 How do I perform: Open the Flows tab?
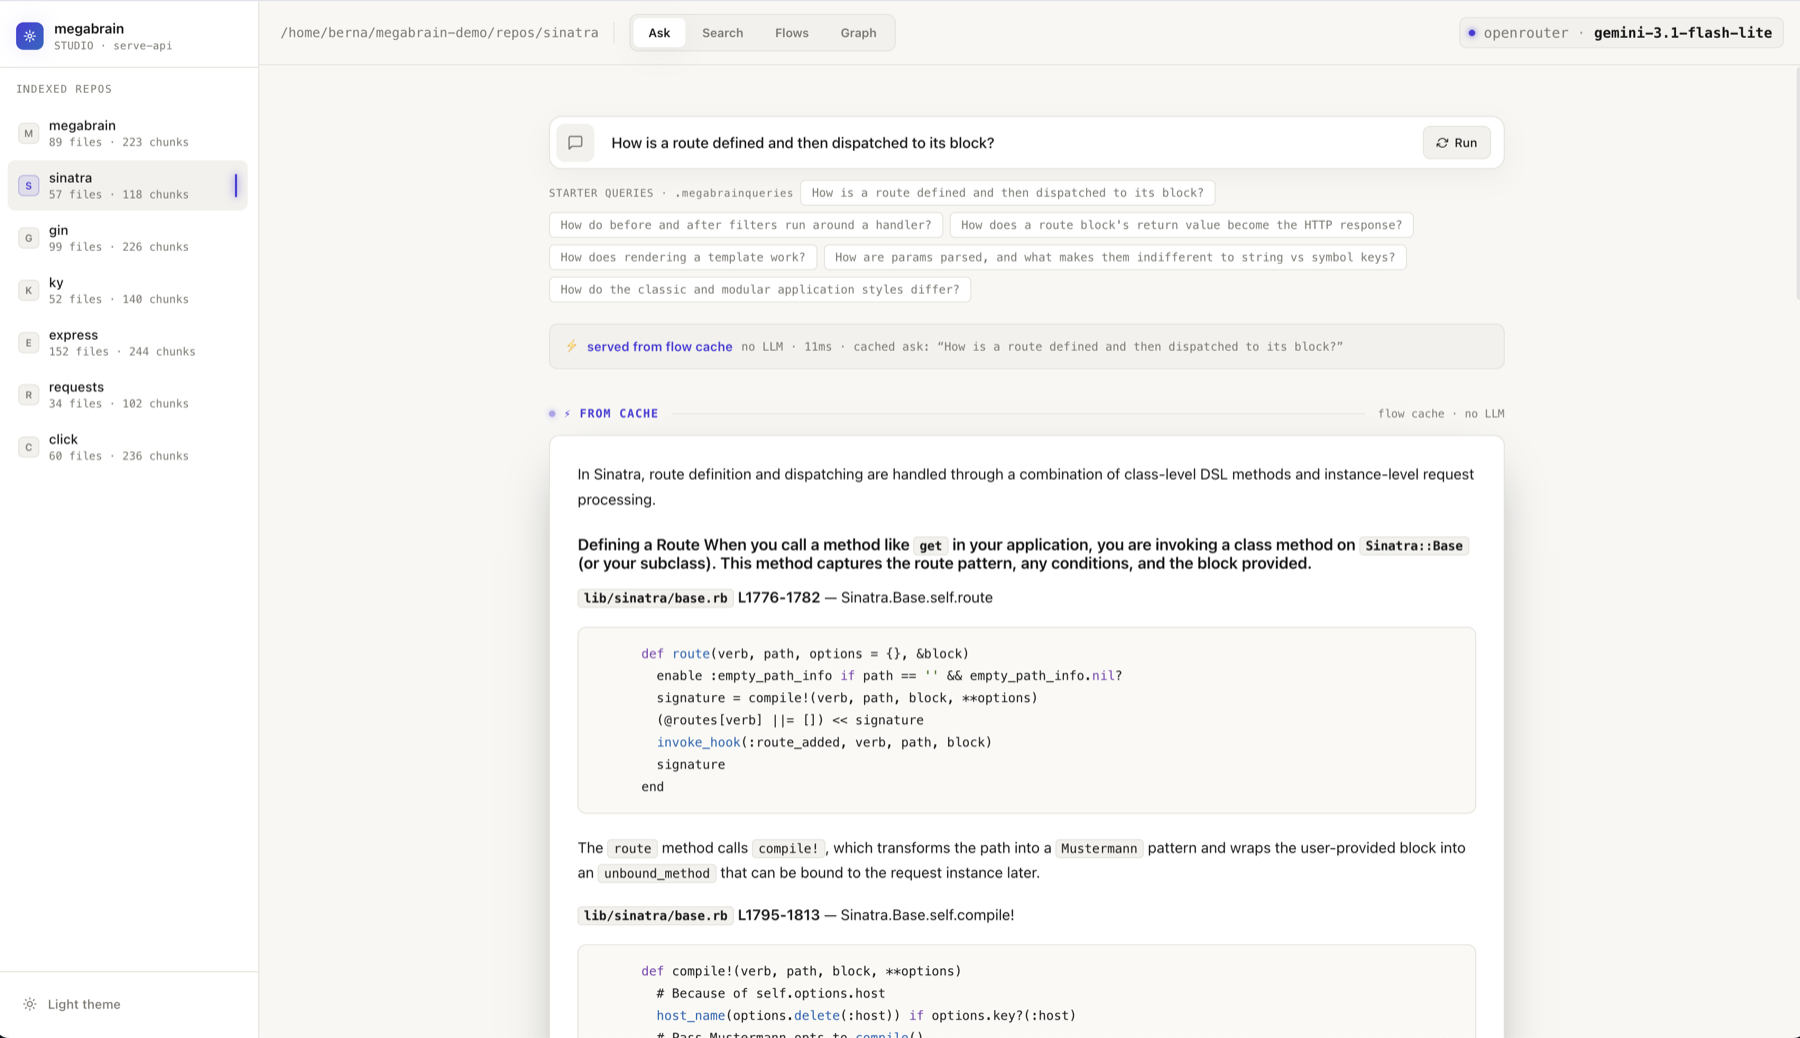[x=791, y=33]
